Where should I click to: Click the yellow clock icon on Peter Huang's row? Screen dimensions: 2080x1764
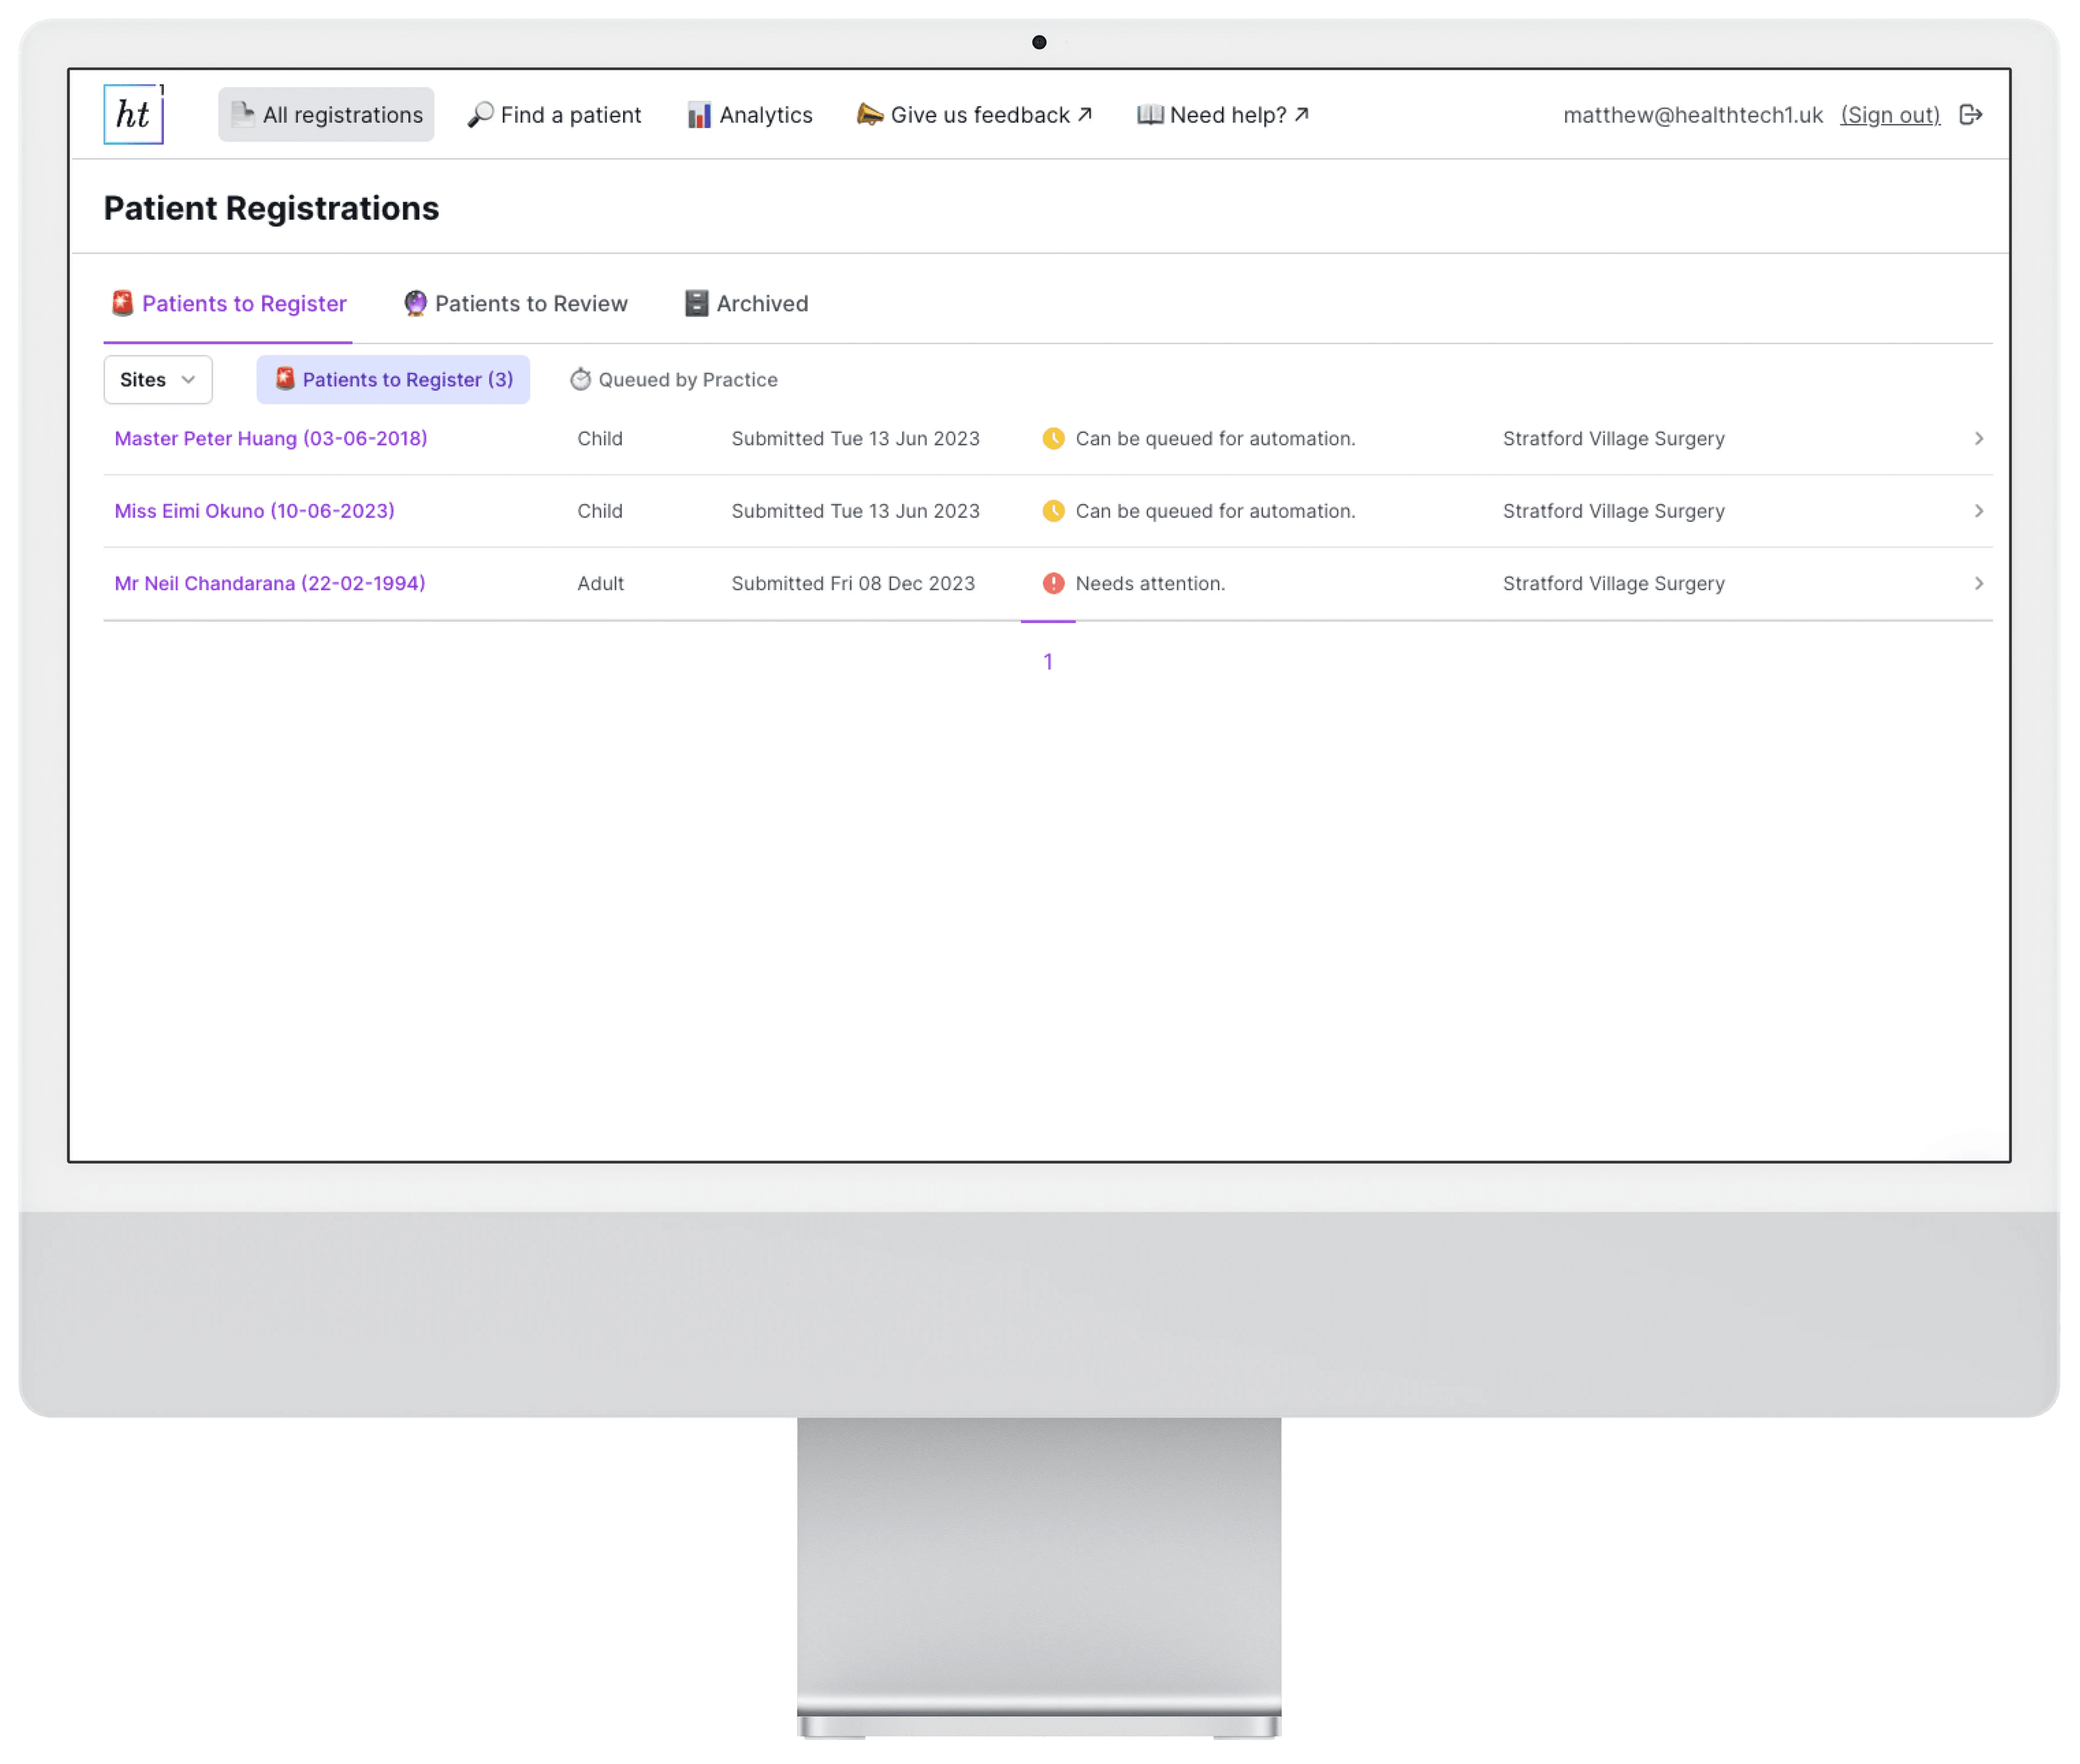click(1054, 438)
